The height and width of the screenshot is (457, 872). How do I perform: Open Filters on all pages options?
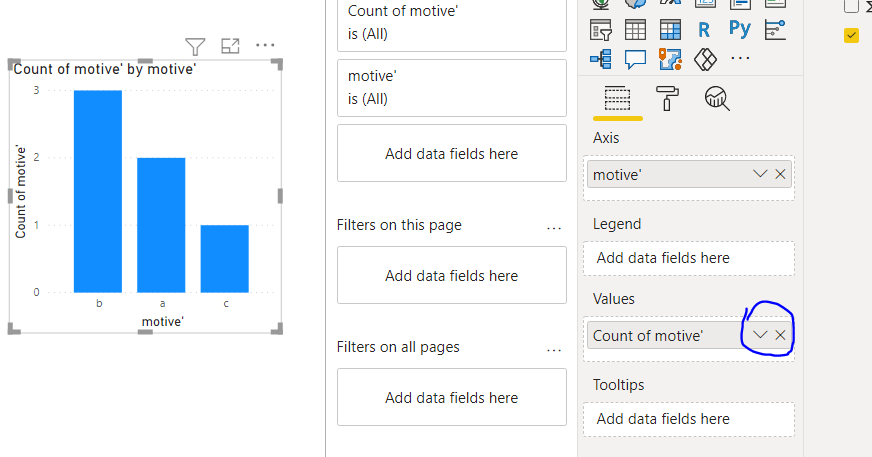554,350
